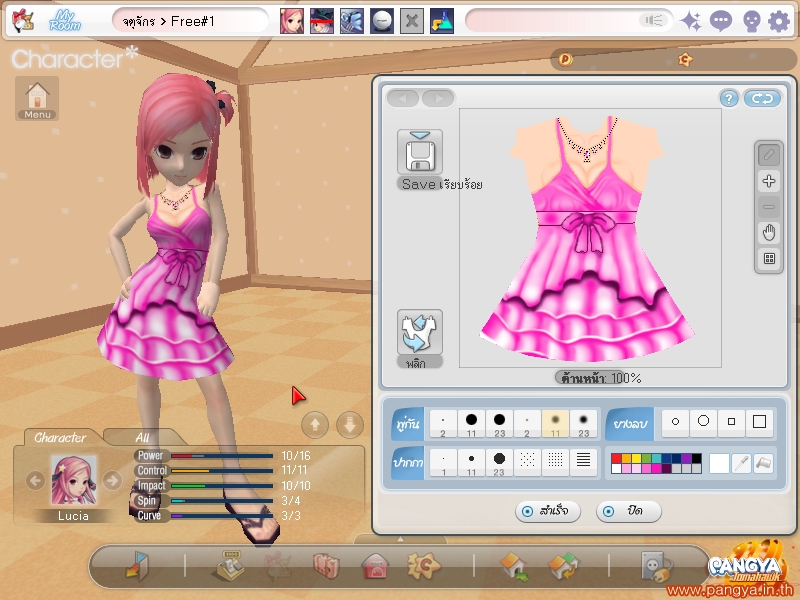
Task: Select the pen tip size 1
Action: coord(443,463)
